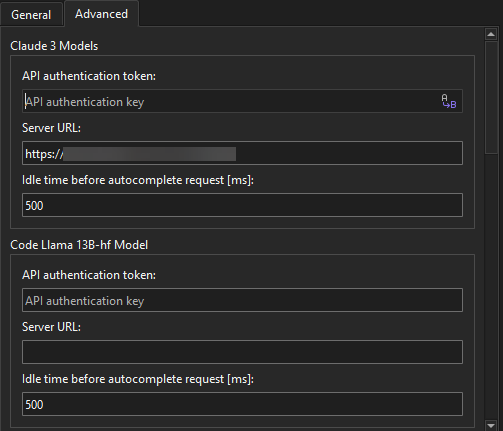The image size is (503, 431).
Task: Click the scrollbar down arrow
Action: (491, 425)
